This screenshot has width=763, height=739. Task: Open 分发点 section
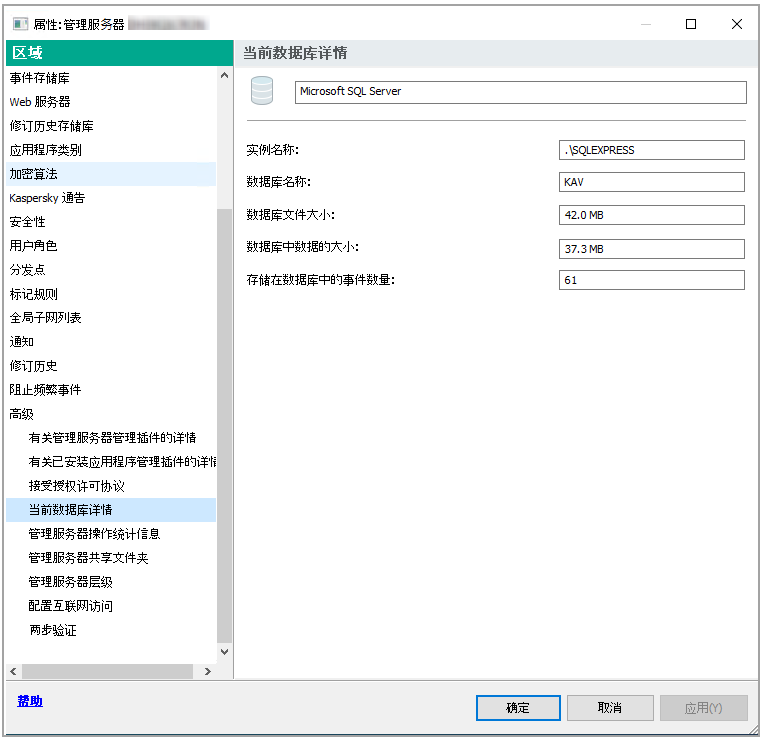pos(111,270)
